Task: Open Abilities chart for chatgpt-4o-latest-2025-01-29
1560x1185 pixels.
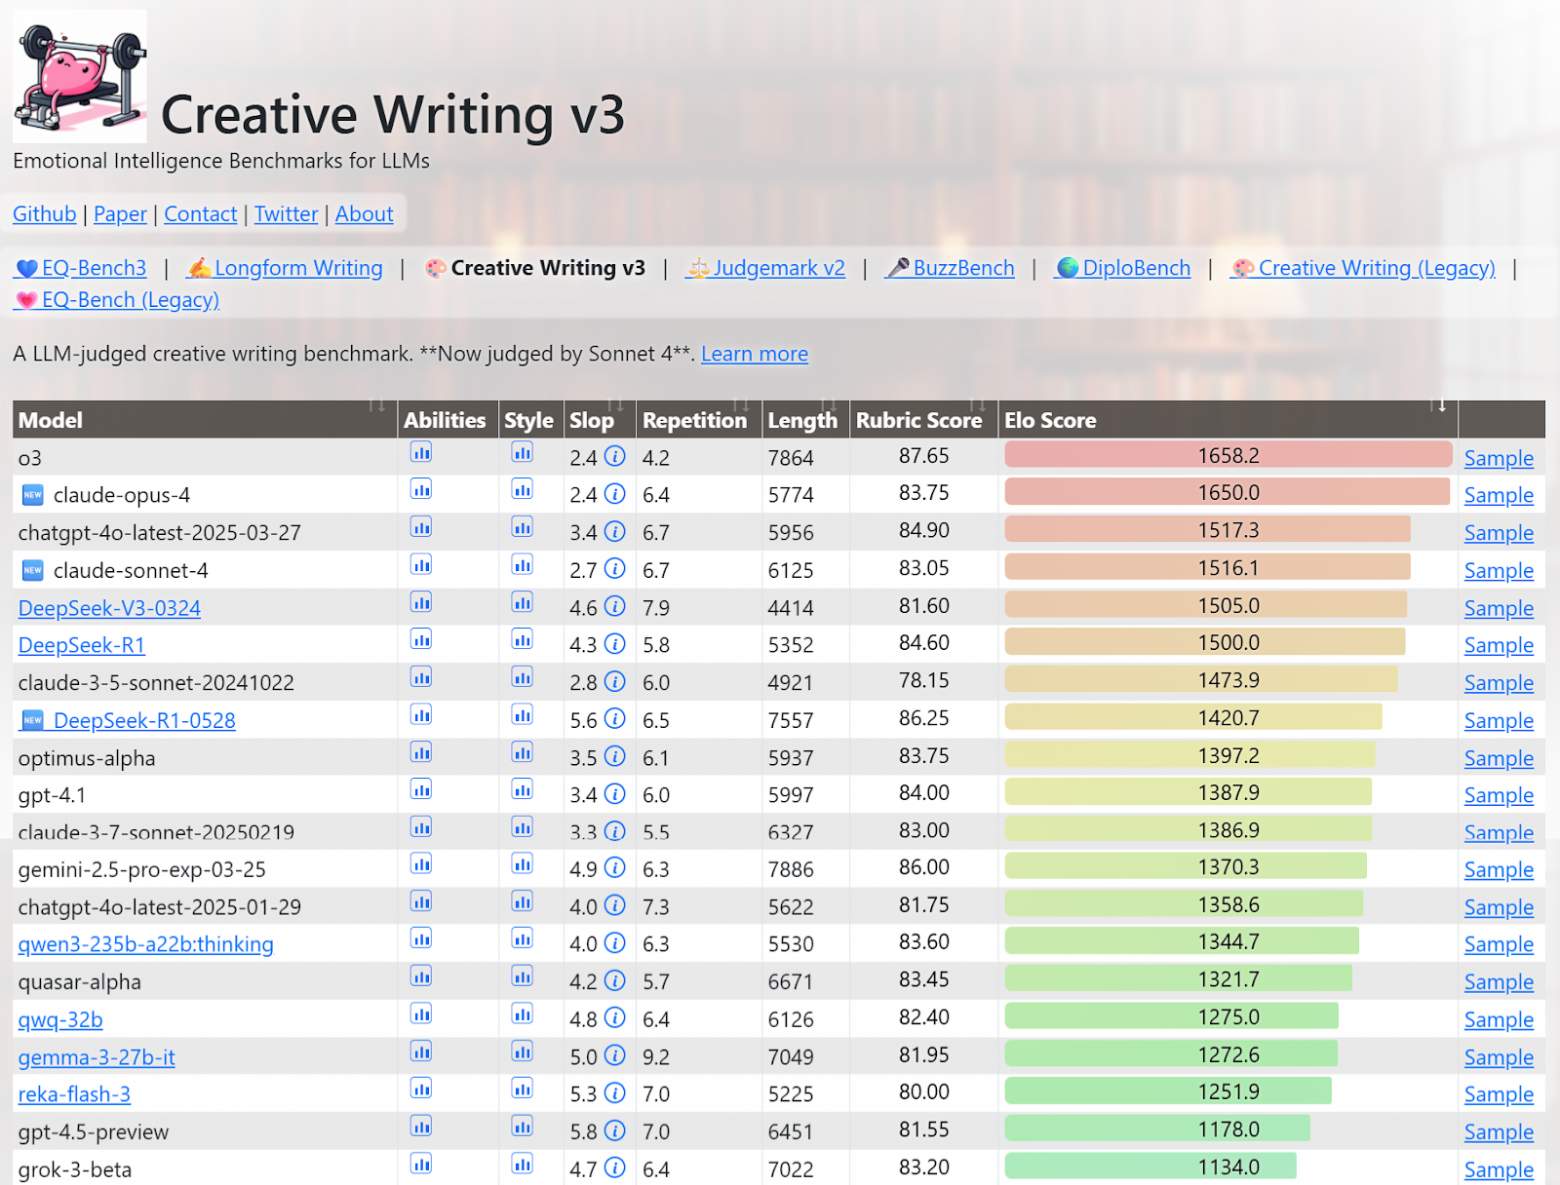Action: pos(421,902)
